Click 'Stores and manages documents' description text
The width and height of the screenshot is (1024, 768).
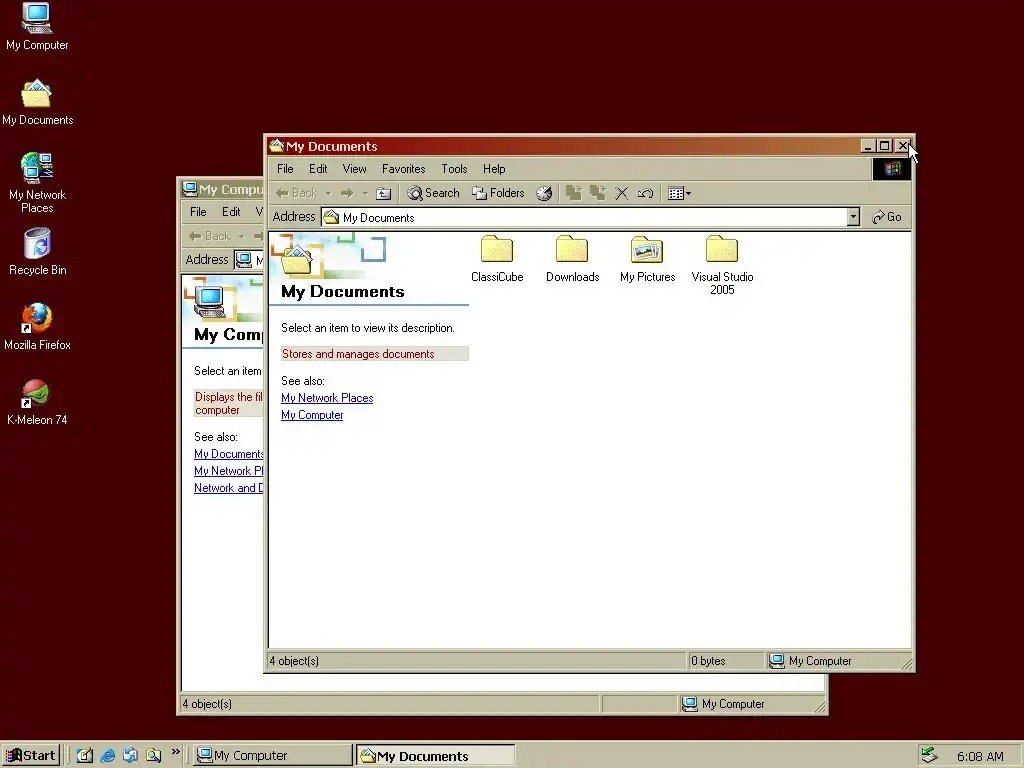point(358,354)
